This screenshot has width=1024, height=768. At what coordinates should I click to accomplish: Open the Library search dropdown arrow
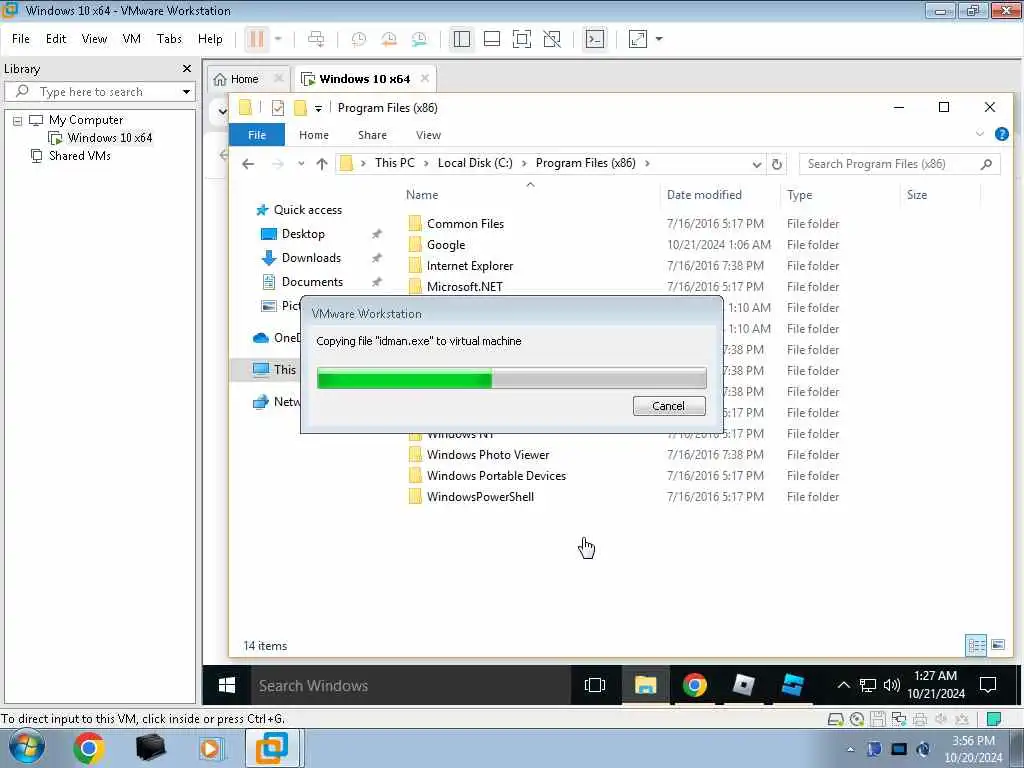tap(186, 92)
